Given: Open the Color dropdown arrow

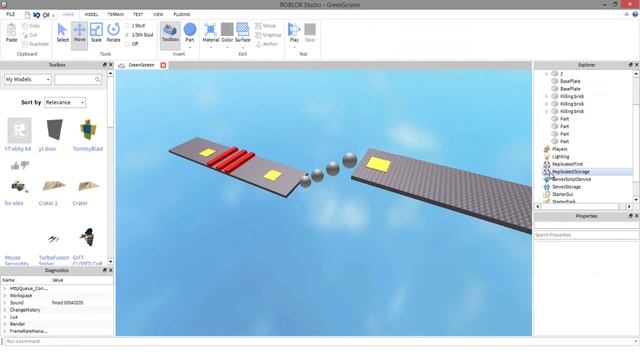Looking at the screenshot, I should (227, 48).
